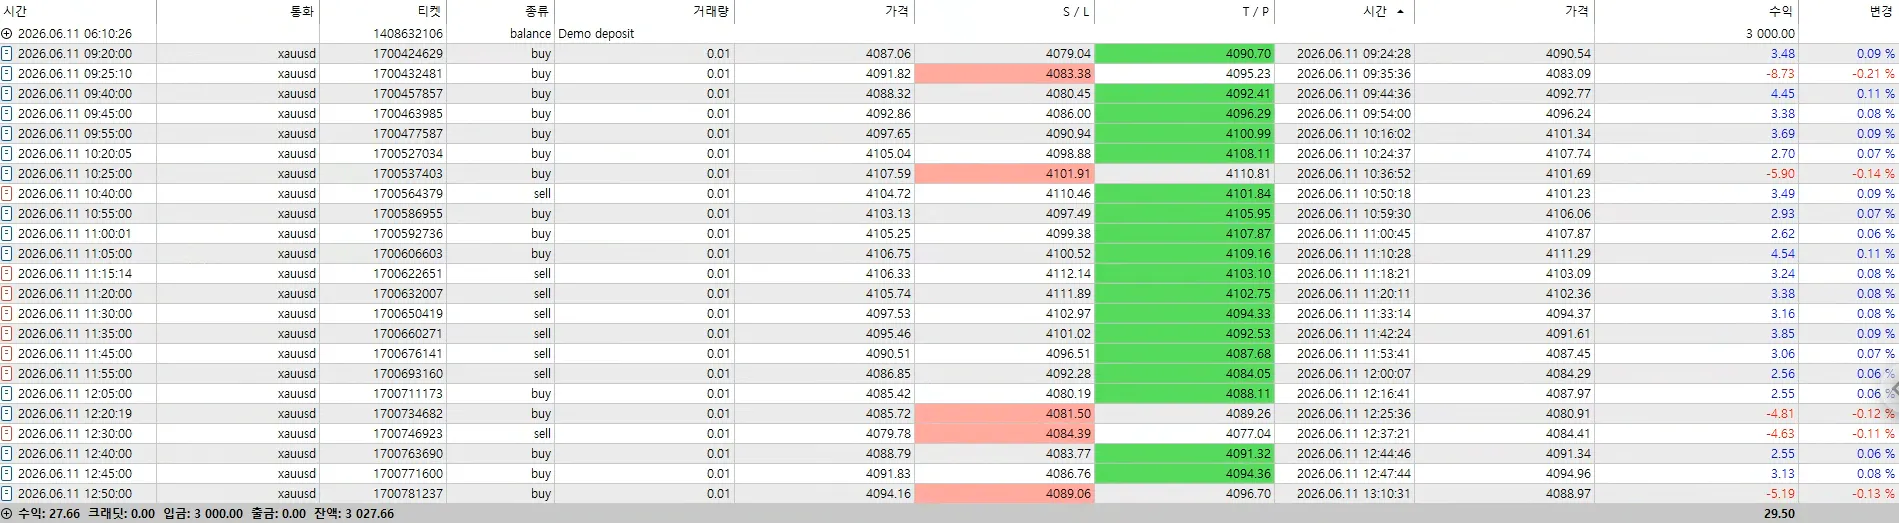Image resolution: width=1899 pixels, height=523 pixels.
Task: Click the order icon for 09:25:10 row
Action: tap(7, 73)
